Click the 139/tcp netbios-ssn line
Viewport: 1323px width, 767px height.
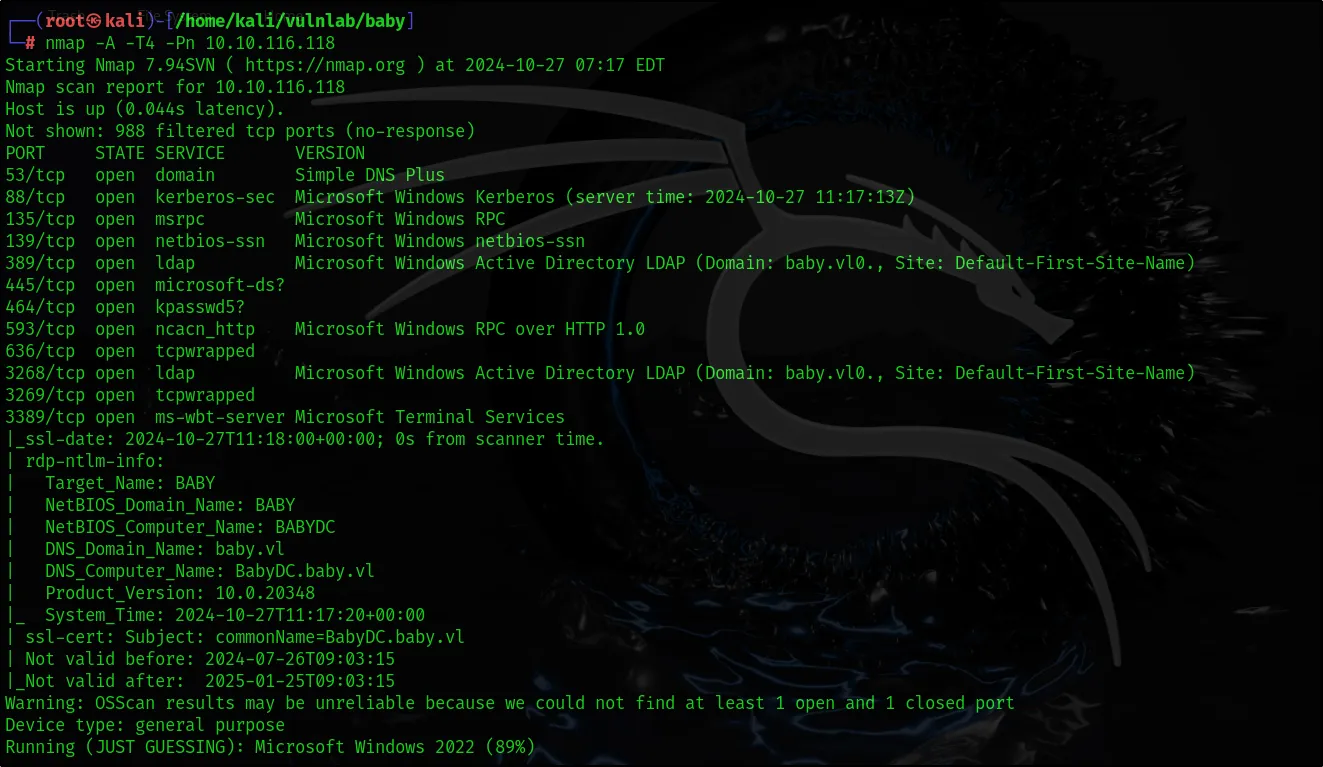295,241
